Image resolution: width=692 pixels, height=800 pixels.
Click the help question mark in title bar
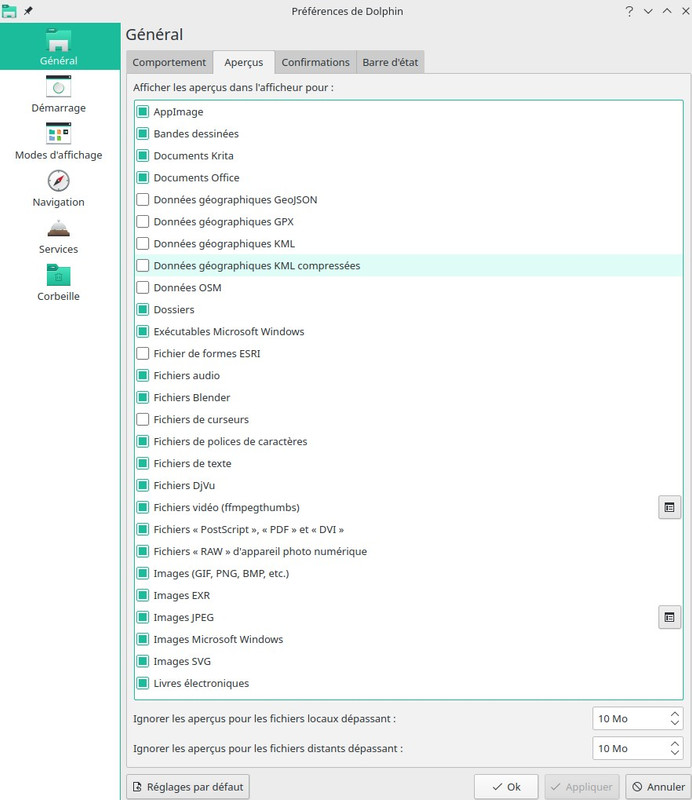tap(629, 11)
